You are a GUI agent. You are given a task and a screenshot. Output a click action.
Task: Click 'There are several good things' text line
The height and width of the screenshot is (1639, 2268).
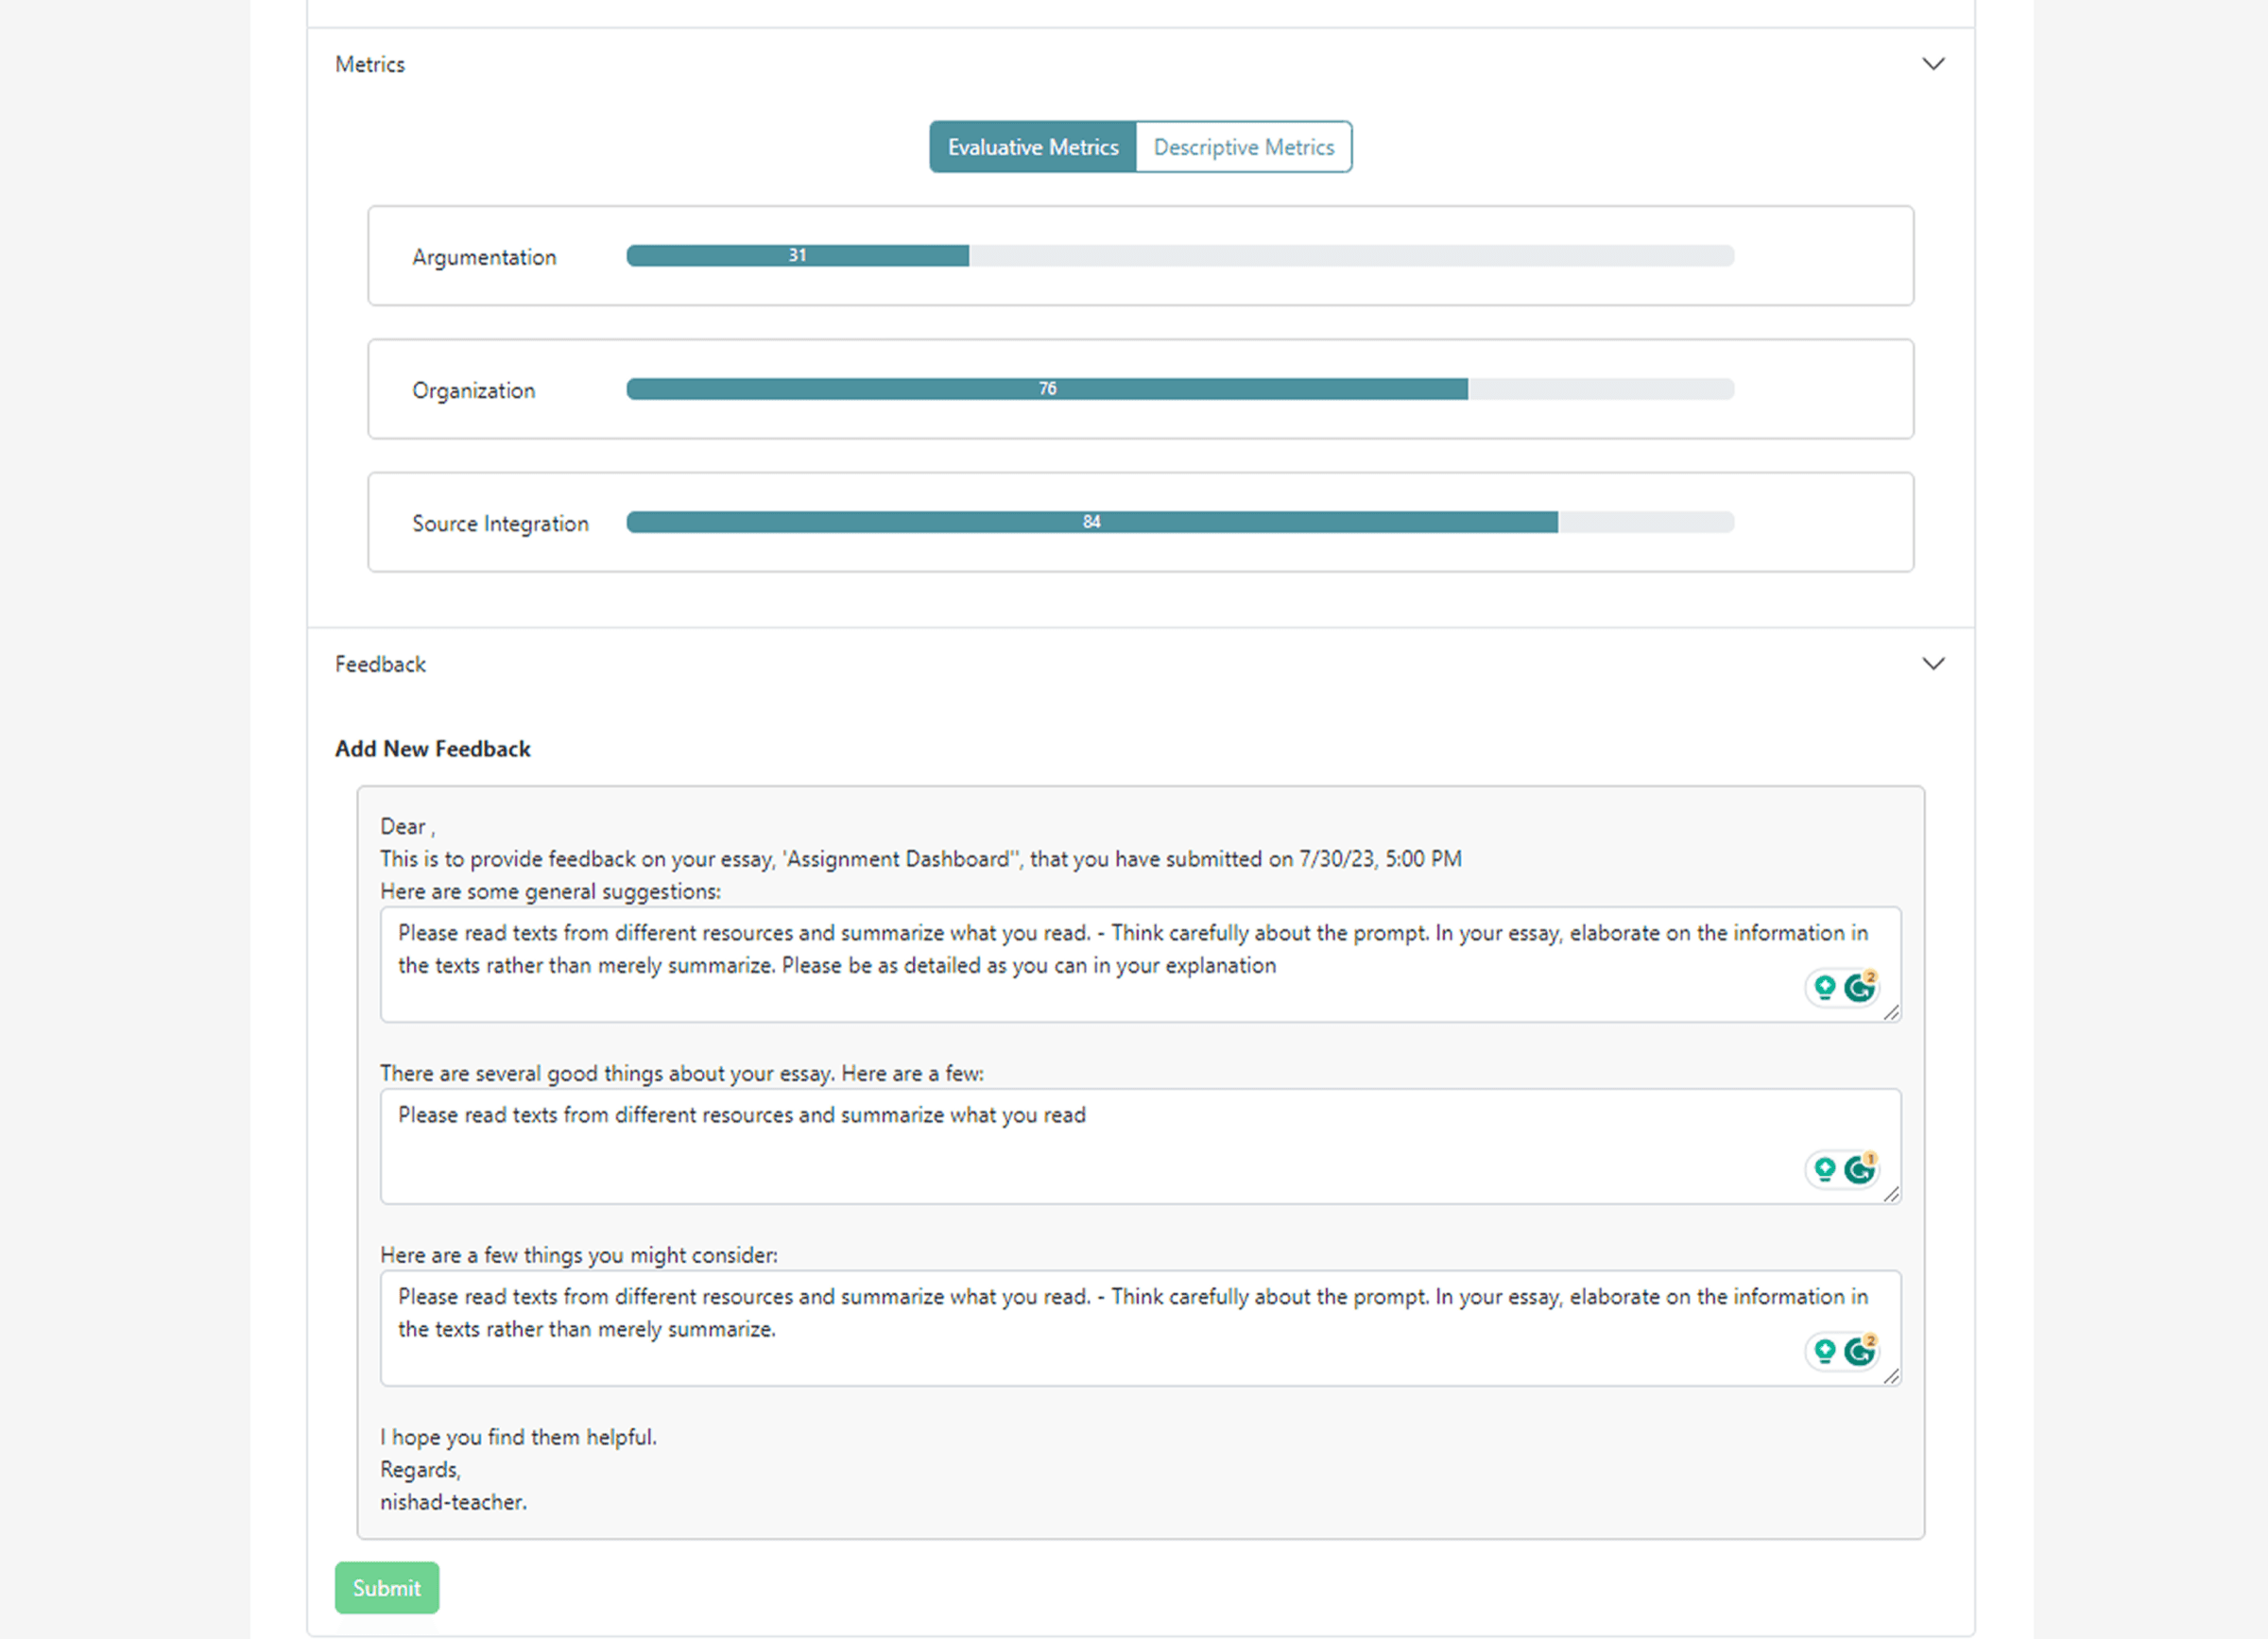point(682,1073)
